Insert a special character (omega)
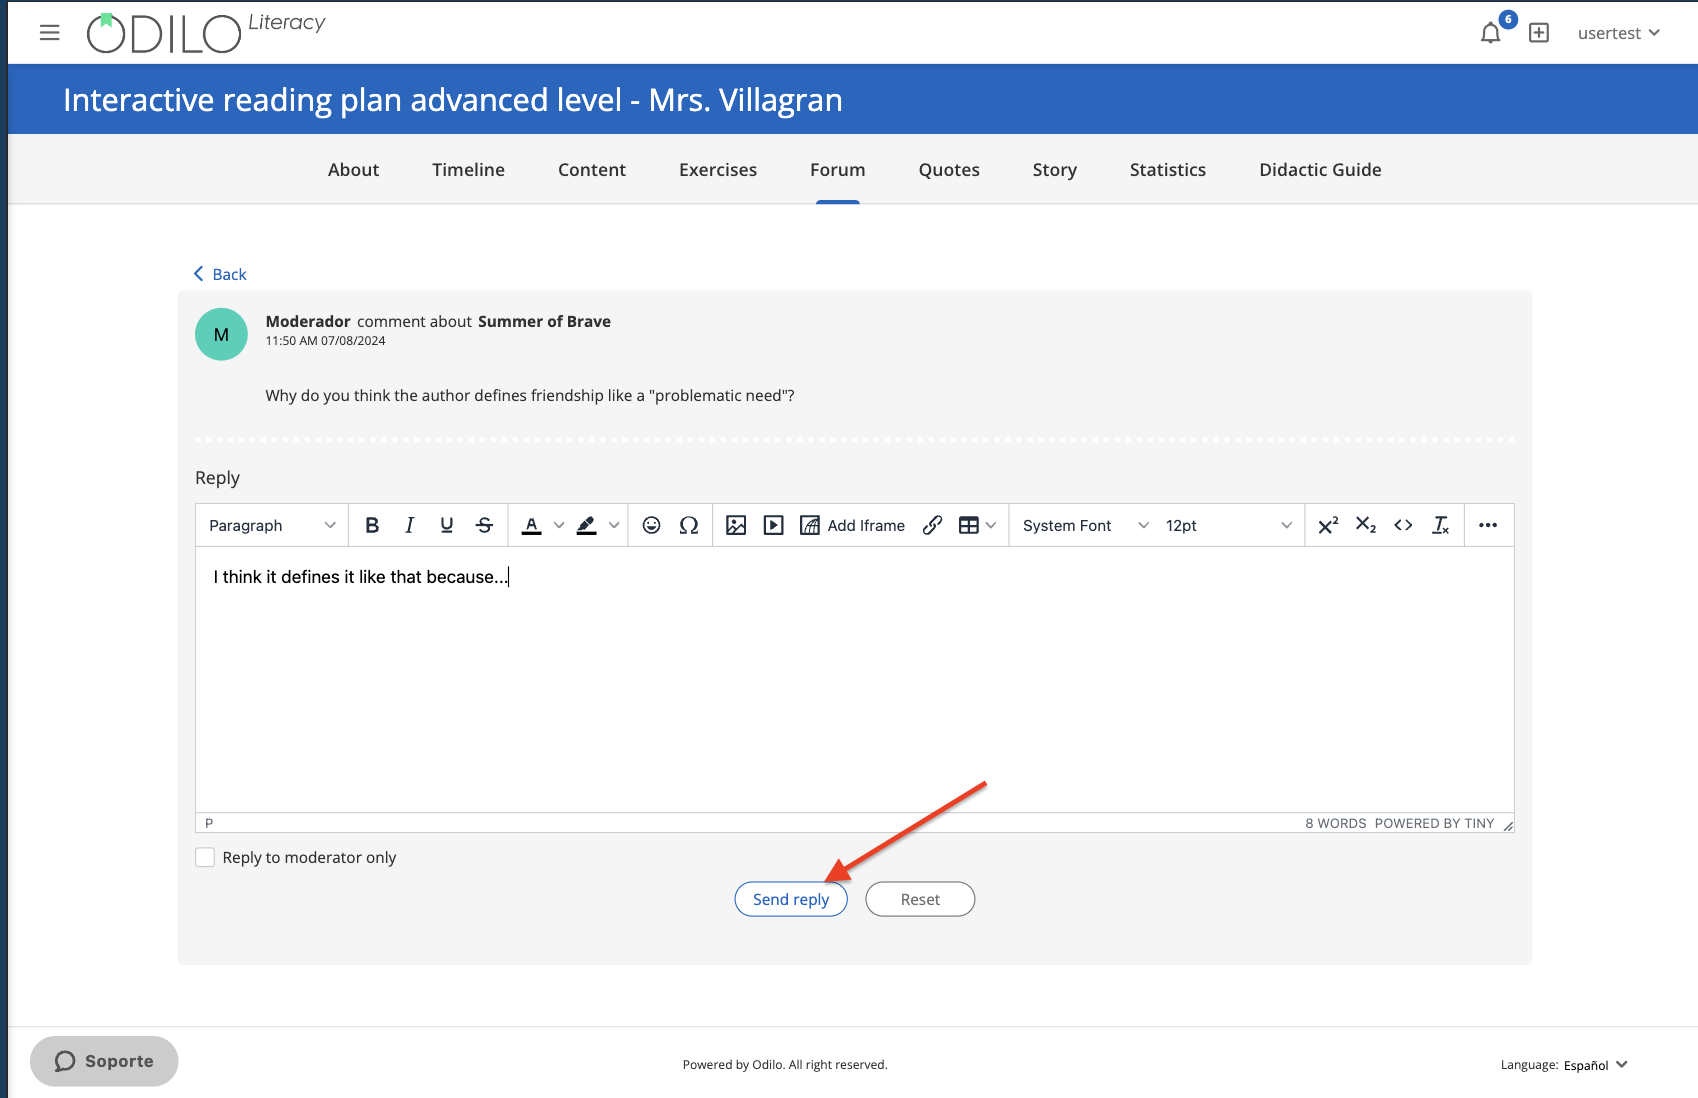The image size is (1698, 1098). [x=689, y=525]
